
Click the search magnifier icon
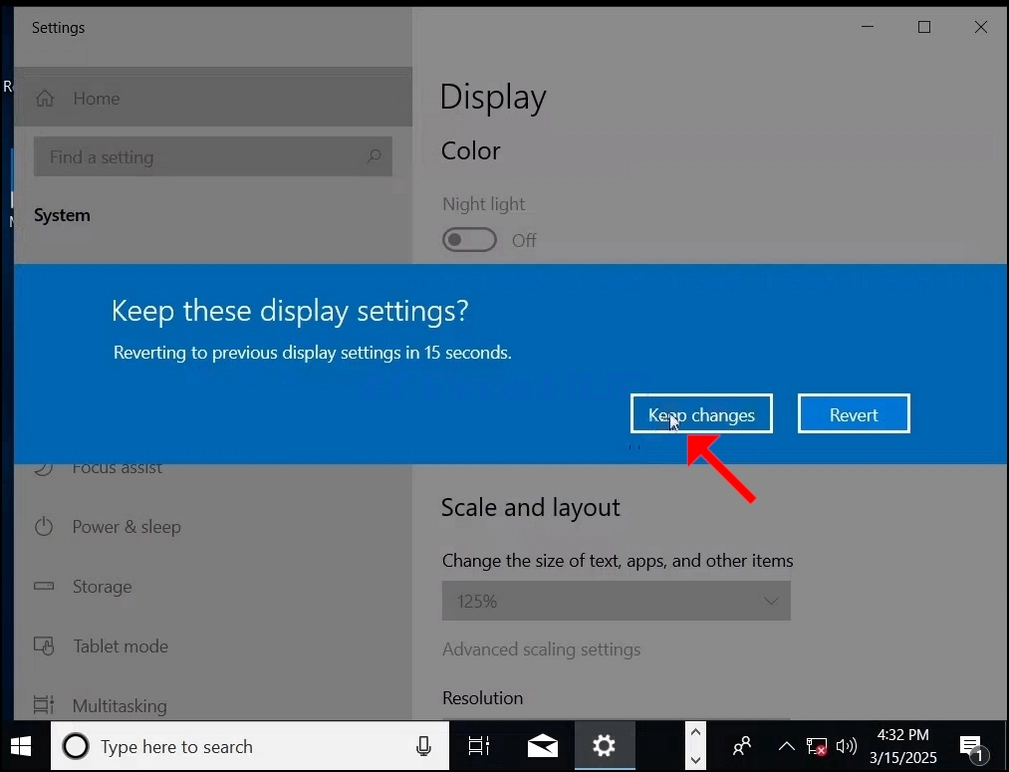[x=374, y=156]
